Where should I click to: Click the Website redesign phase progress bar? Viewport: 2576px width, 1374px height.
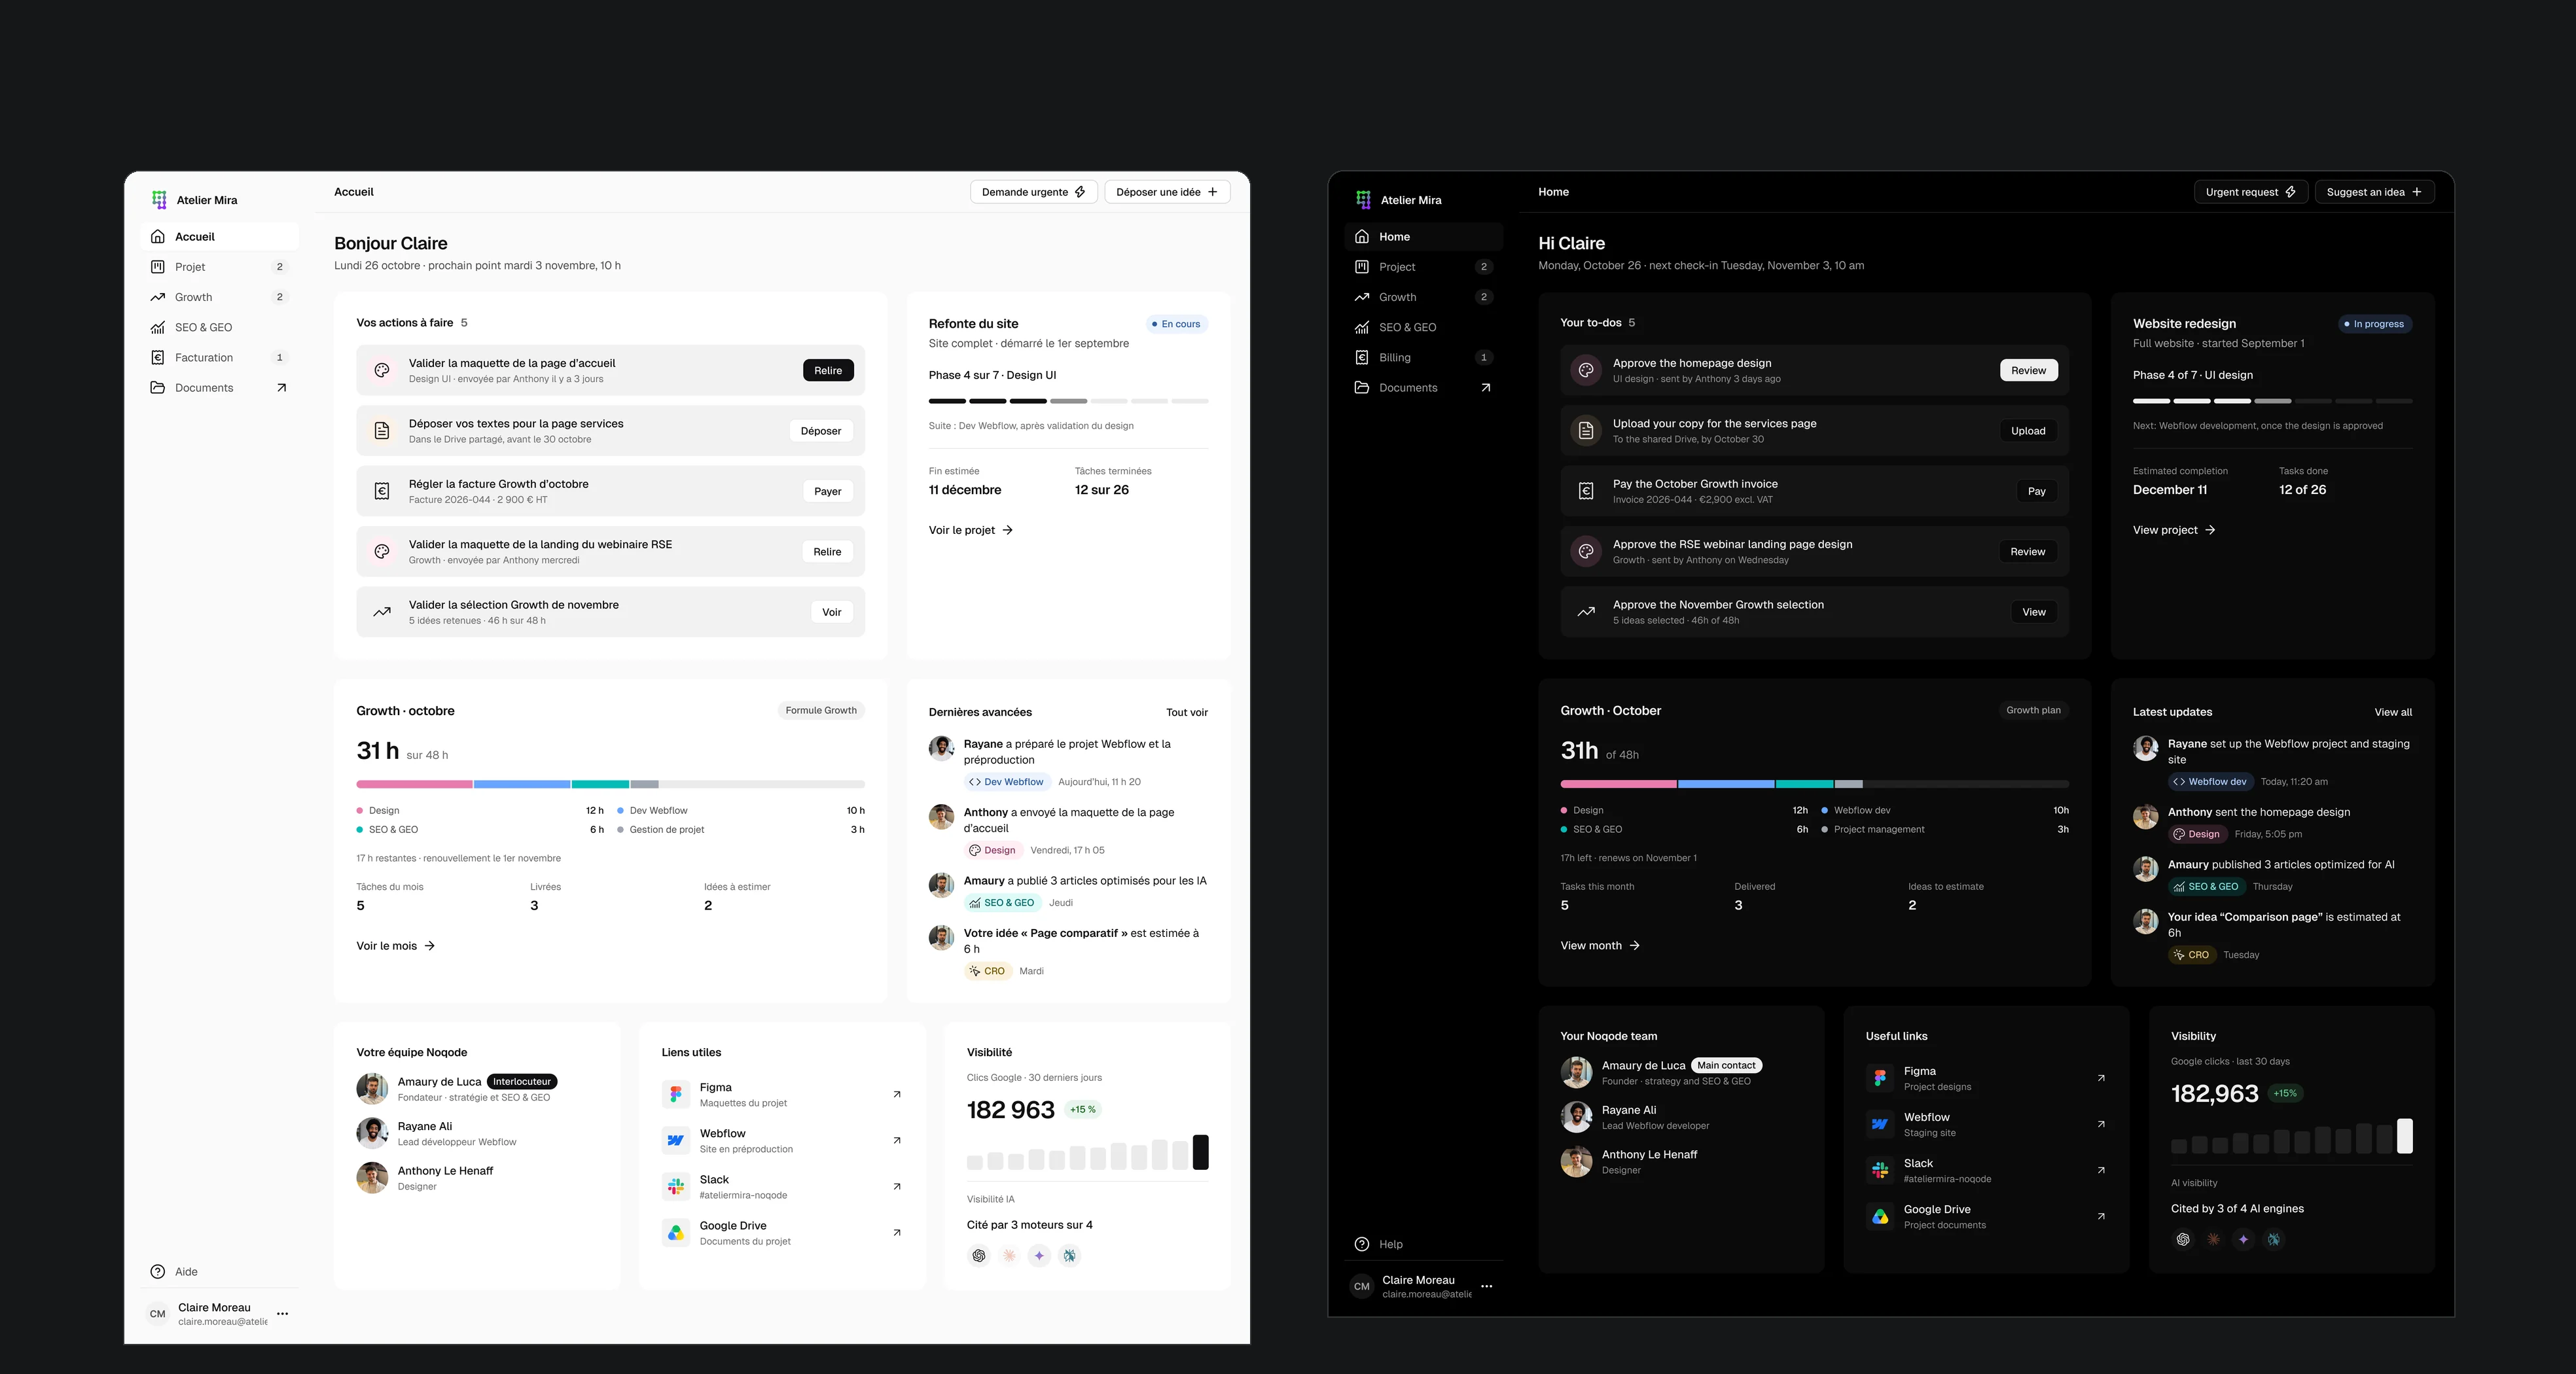(2272, 401)
